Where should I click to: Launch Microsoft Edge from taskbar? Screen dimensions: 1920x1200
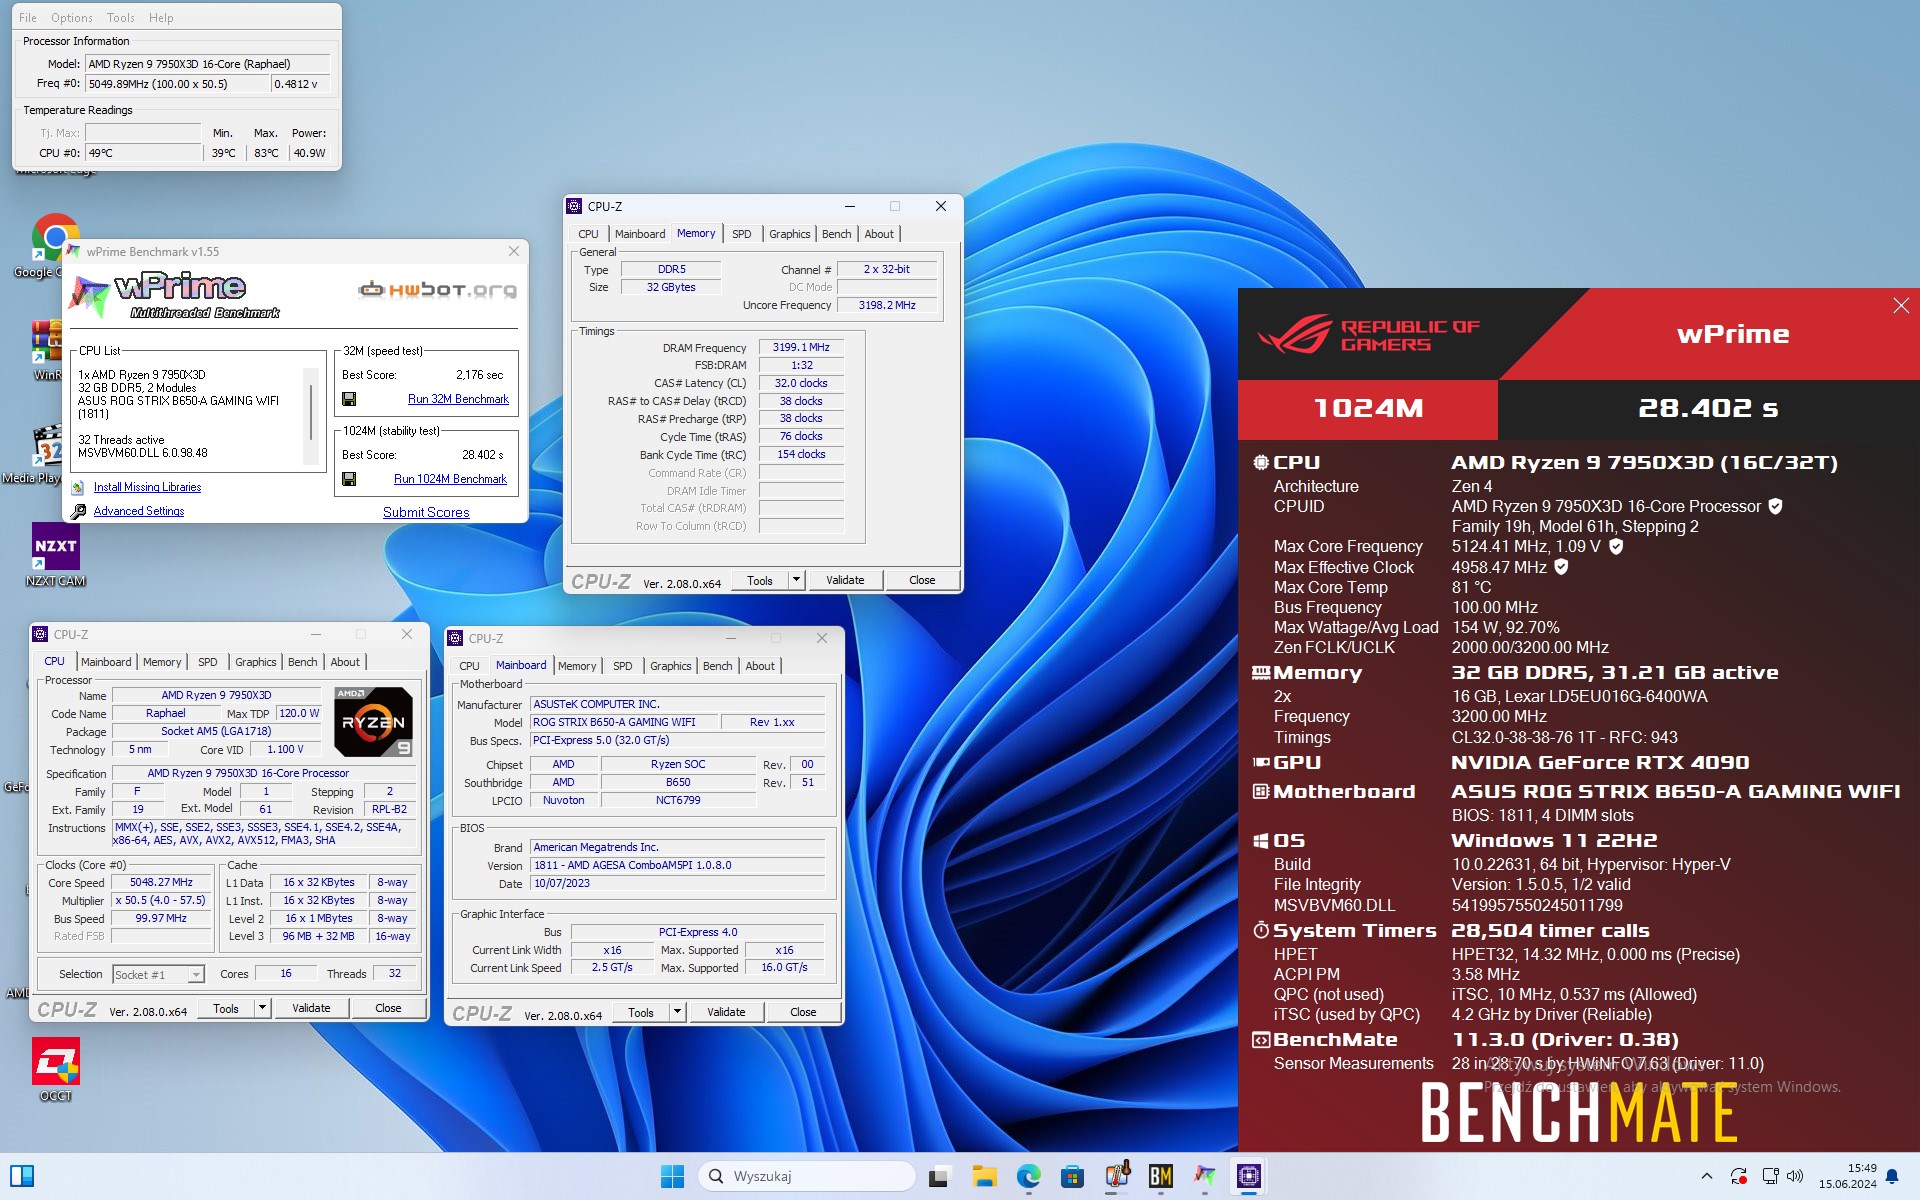pyautogui.click(x=1029, y=1176)
